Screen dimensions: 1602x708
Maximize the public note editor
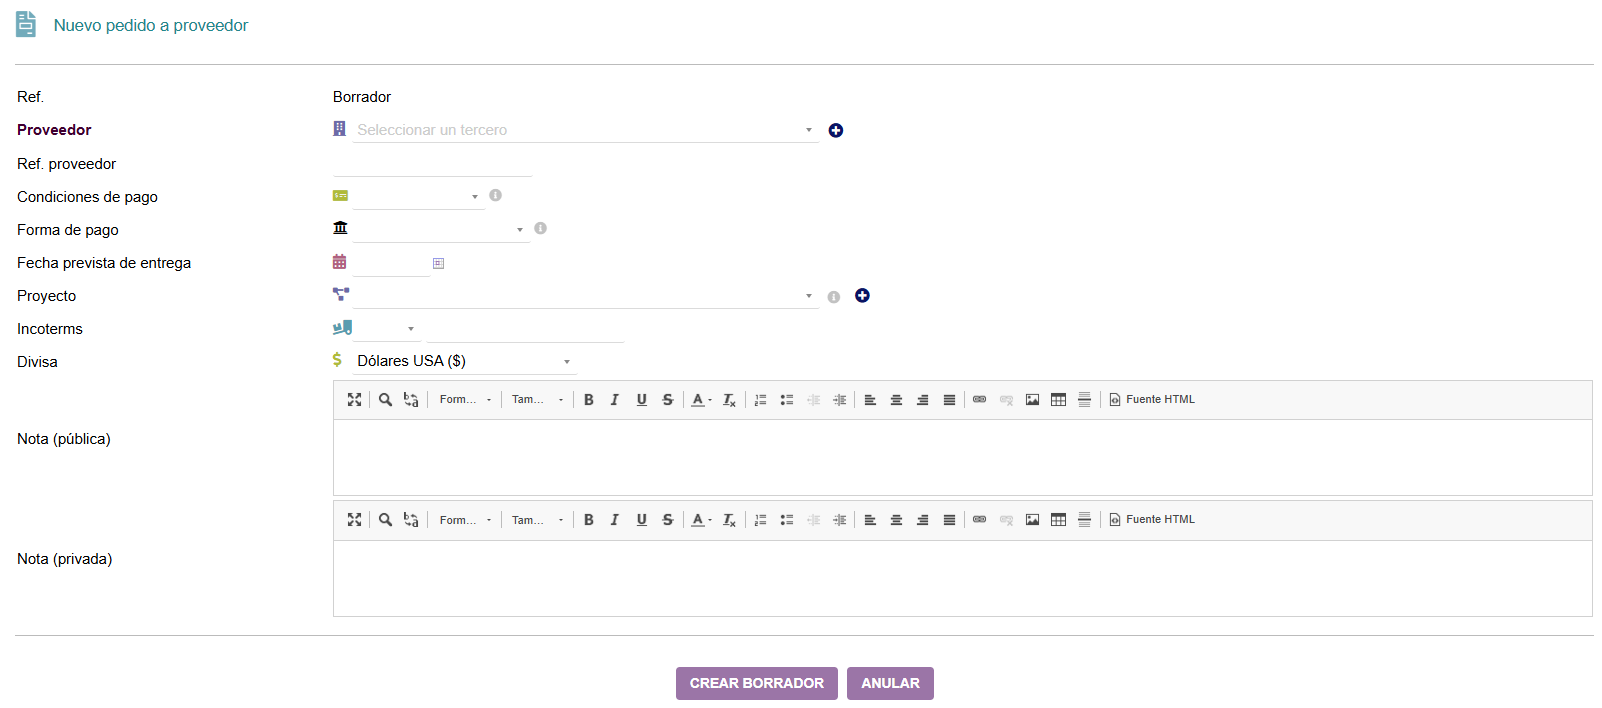tap(354, 400)
